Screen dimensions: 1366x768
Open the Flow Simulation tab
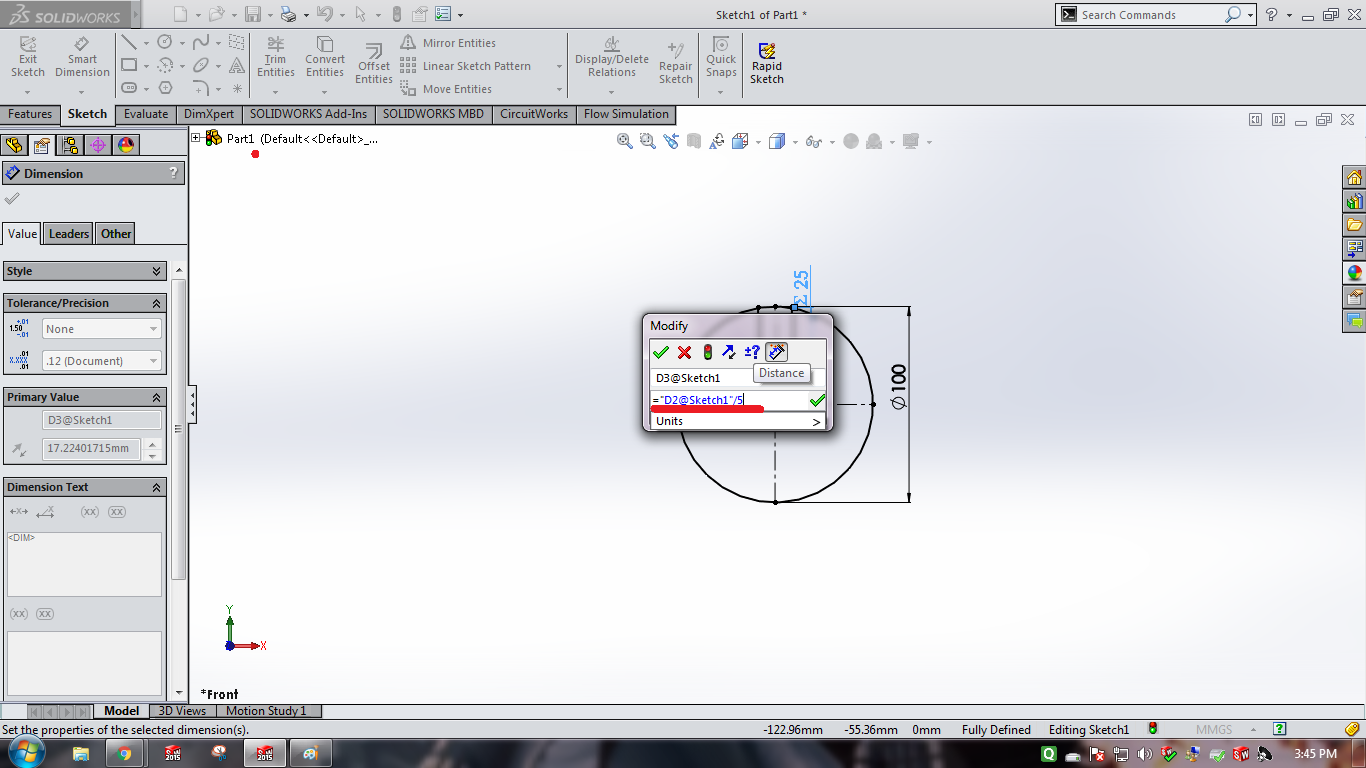click(626, 114)
